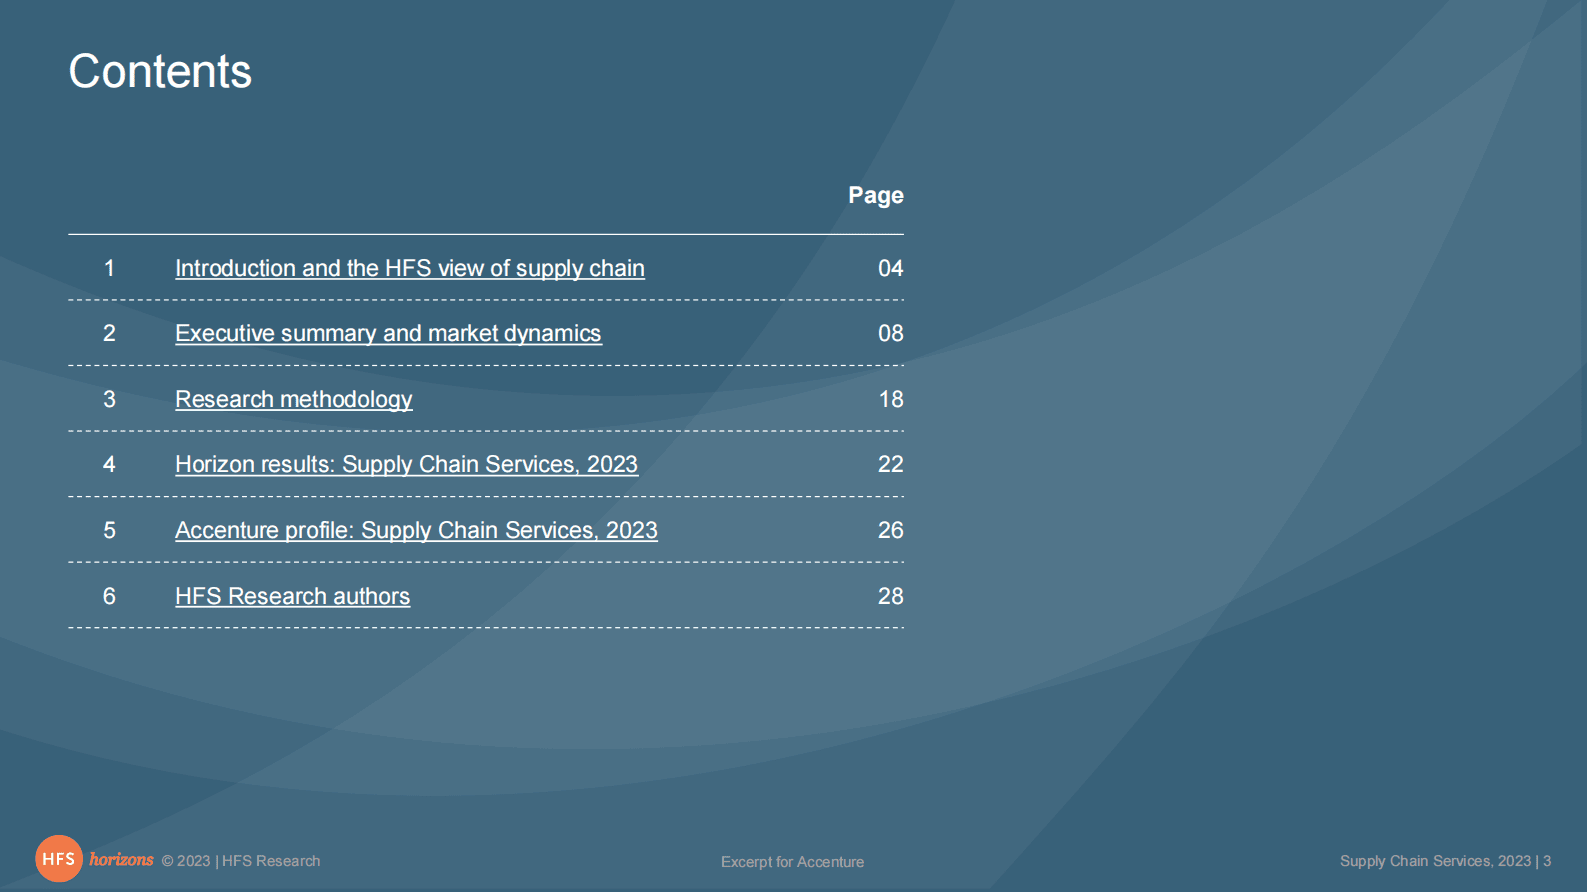Click page number 28 for HFS authors
The width and height of the screenshot is (1587, 892).
click(890, 596)
